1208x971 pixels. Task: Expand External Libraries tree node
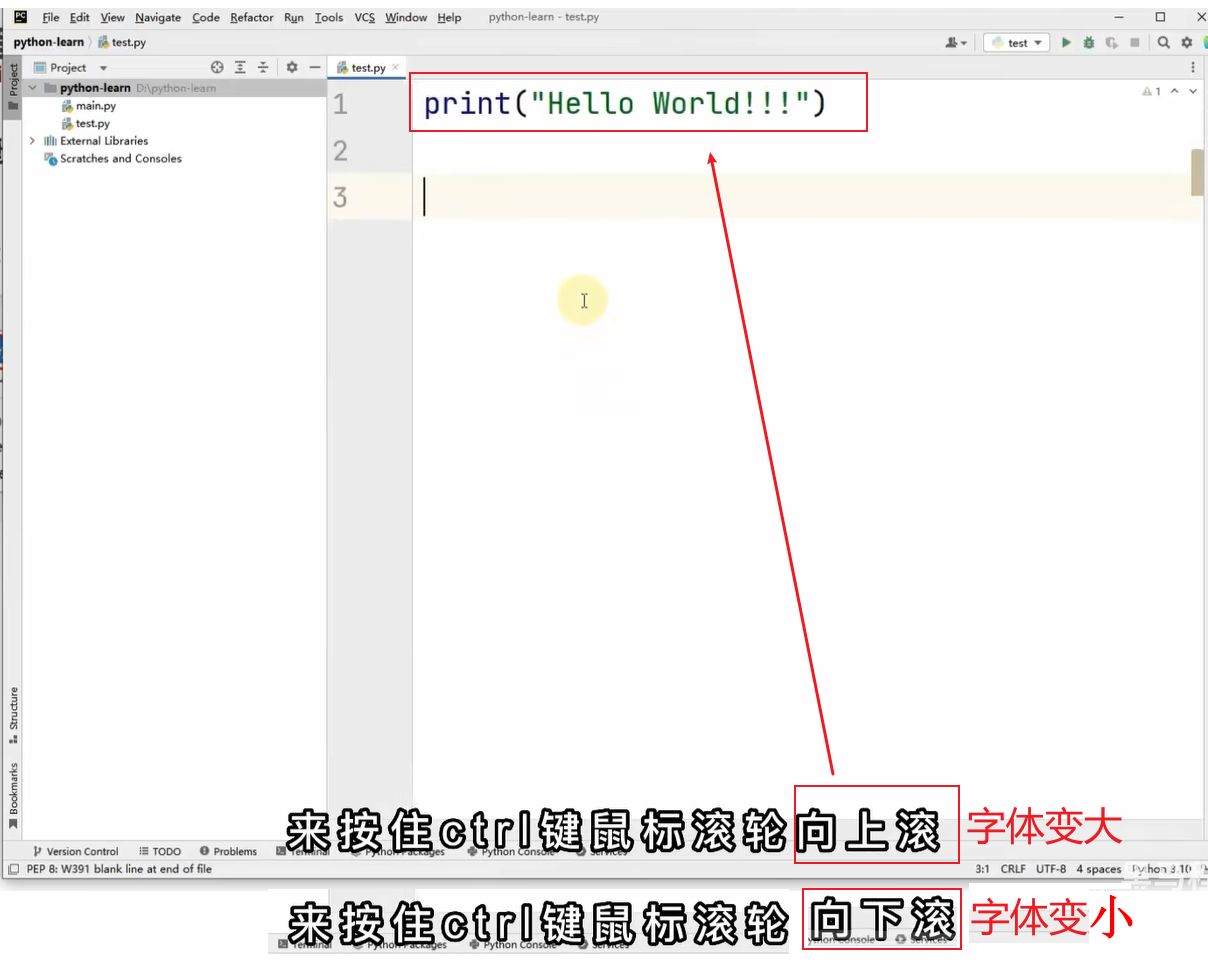tap(32, 141)
